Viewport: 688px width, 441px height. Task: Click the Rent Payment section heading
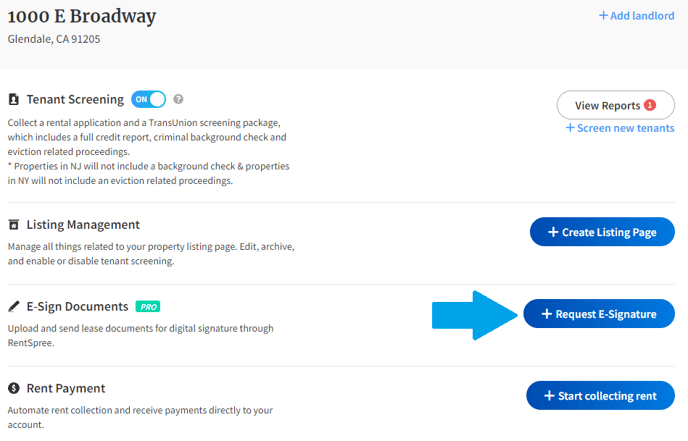pos(66,388)
